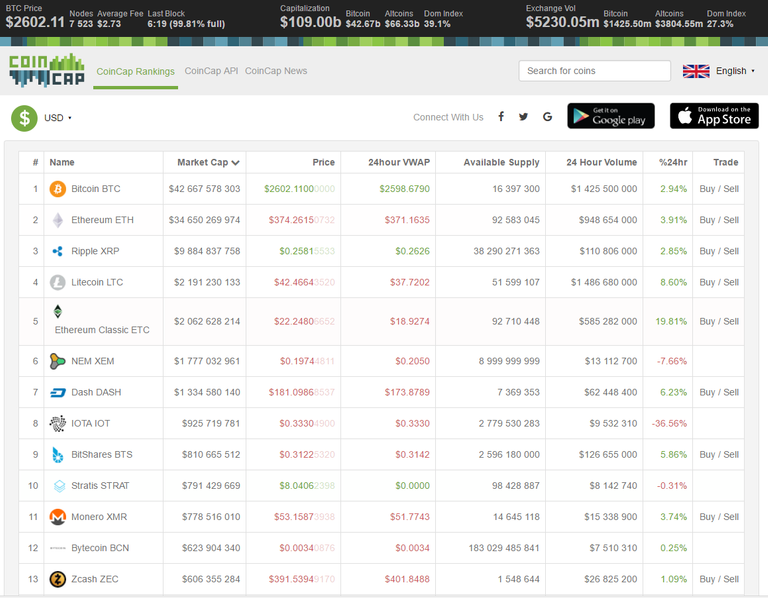768x598 pixels.
Task: Open the Facebook social icon
Action: [x=501, y=117]
